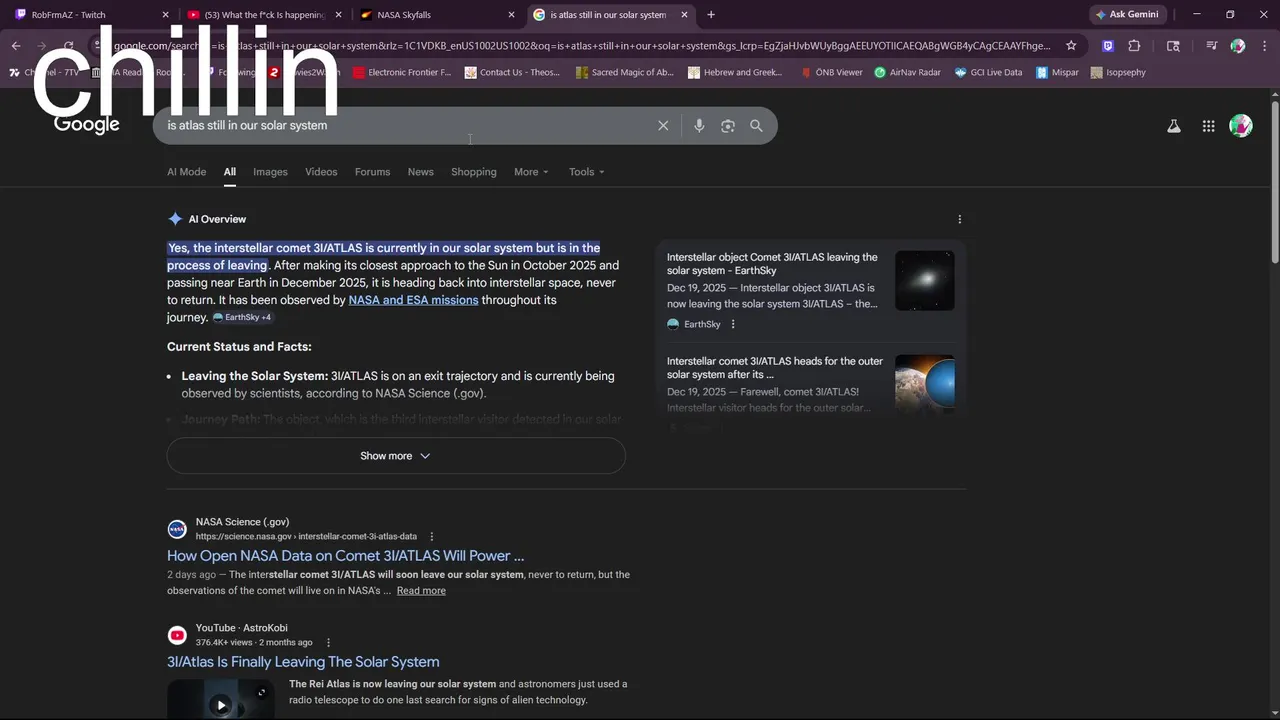Viewport: 1280px width, 720px height.
Task: Open Electronic Frontier F... bookmark
Action: [401, 73]
